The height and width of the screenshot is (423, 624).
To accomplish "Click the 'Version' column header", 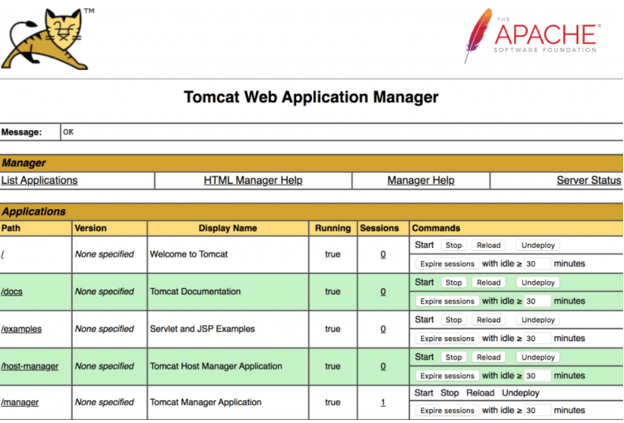I will (90, 228).
